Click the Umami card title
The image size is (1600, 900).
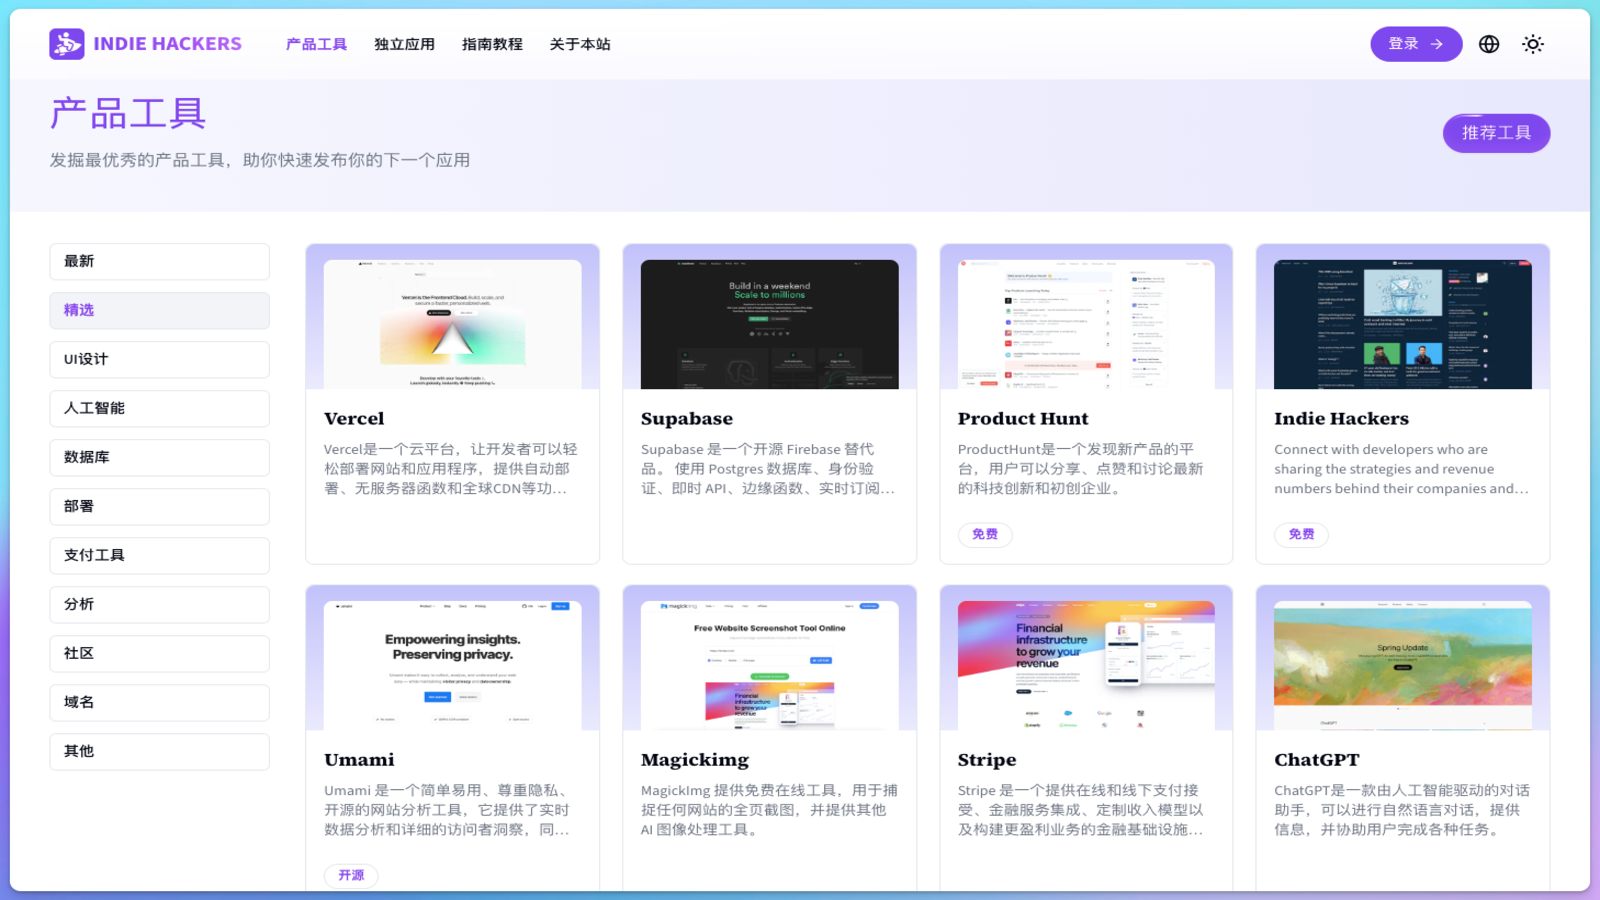pyautogui.click(x=359, y=760)
